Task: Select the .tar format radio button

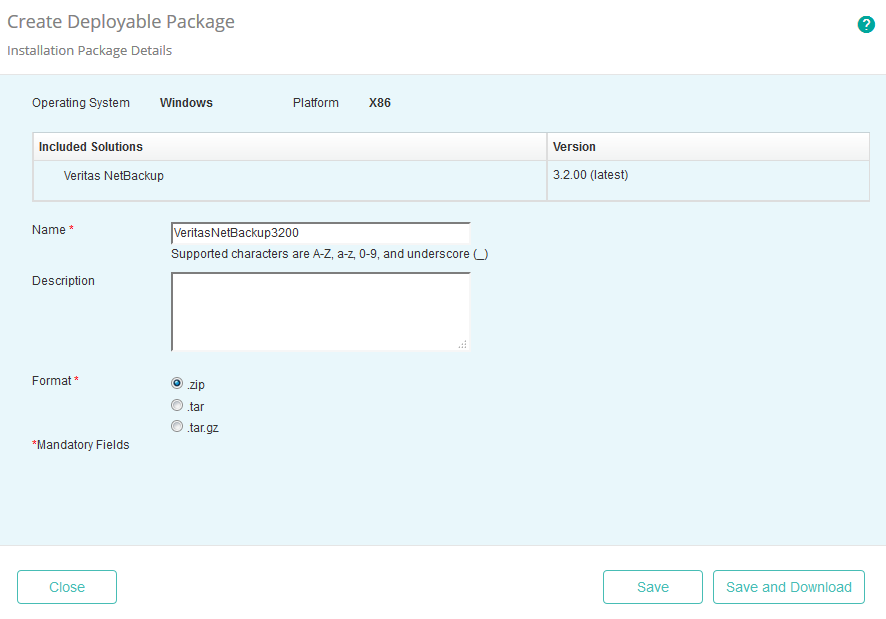Action: click(x=177, y=405)
